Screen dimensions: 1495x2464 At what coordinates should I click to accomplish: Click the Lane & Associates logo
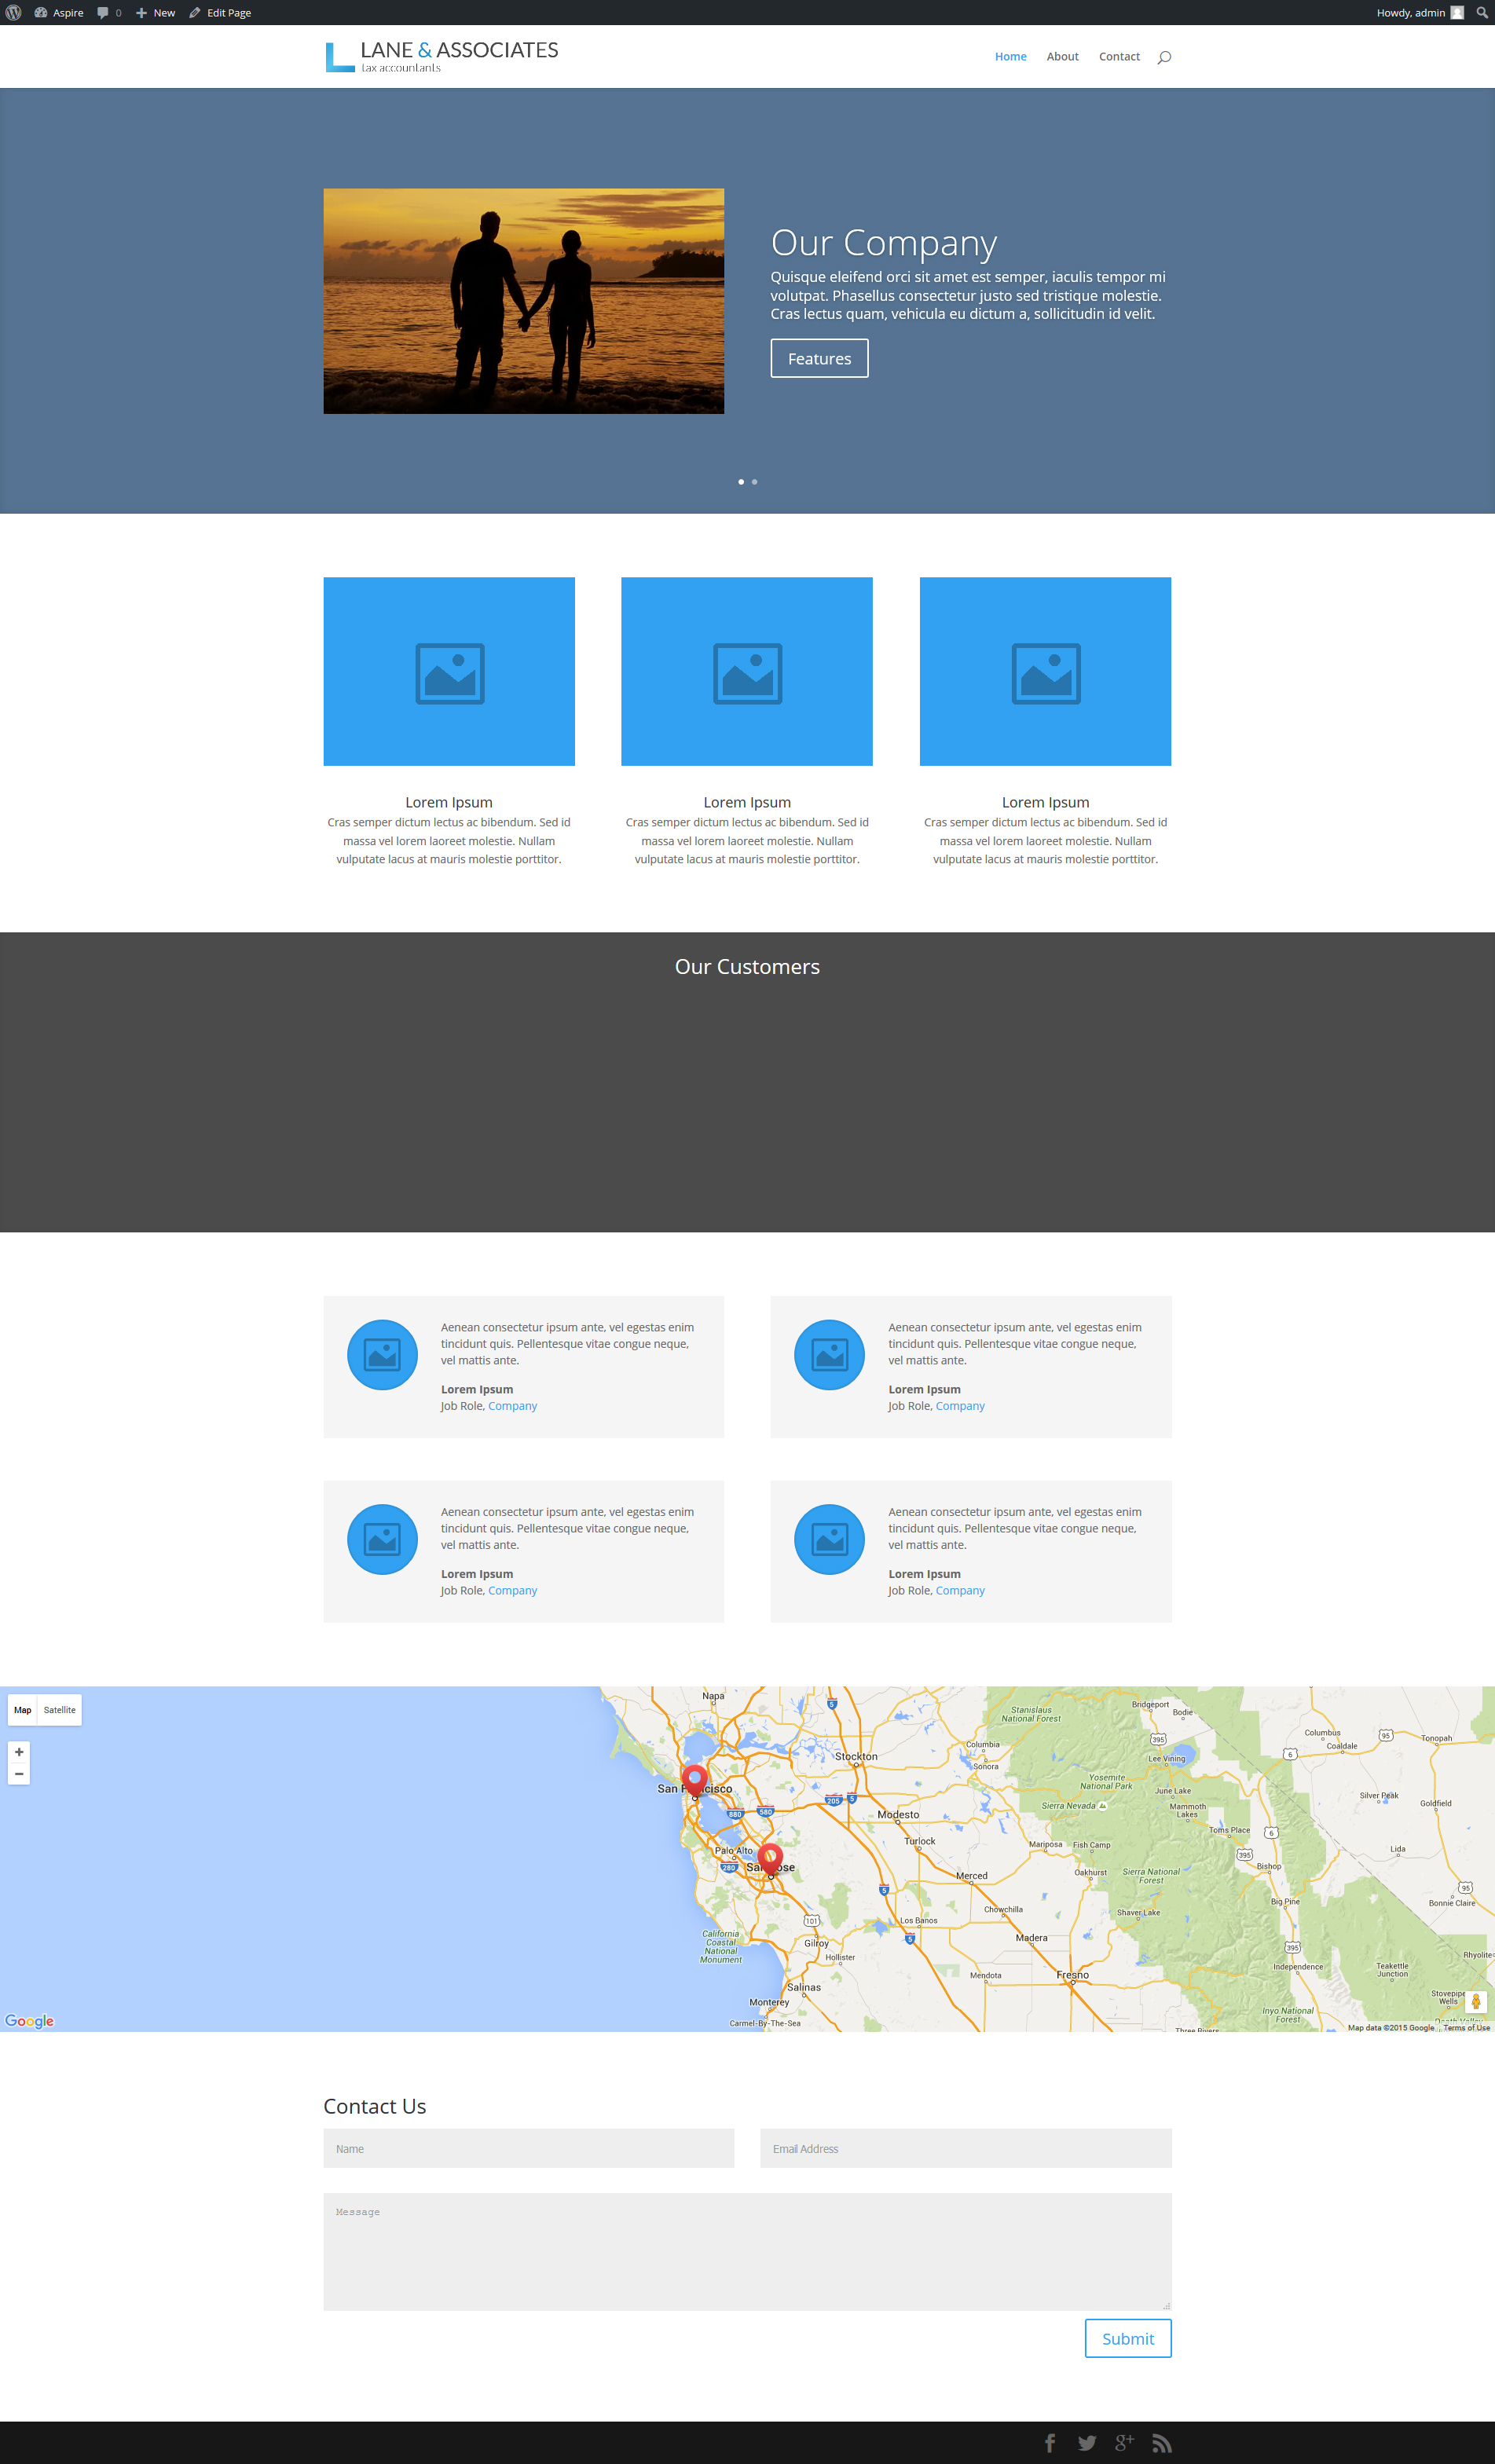pyautogui.click(x=441, y=56)
